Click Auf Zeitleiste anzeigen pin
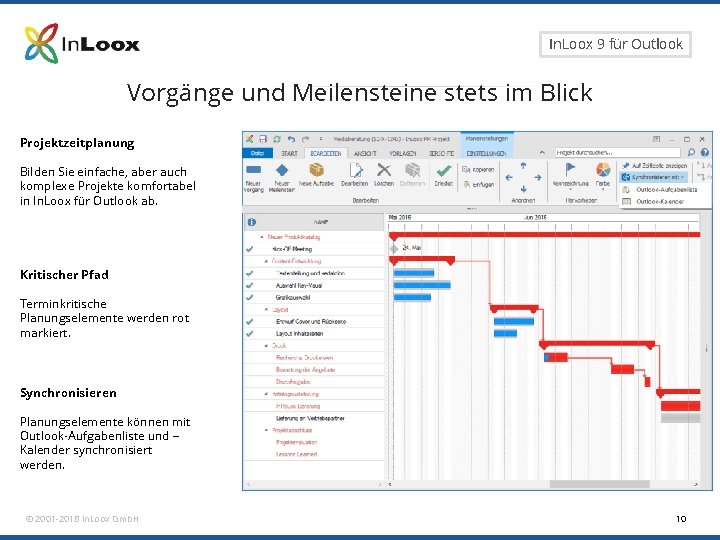Screen dimensions: 720x540 click(654, 165)
